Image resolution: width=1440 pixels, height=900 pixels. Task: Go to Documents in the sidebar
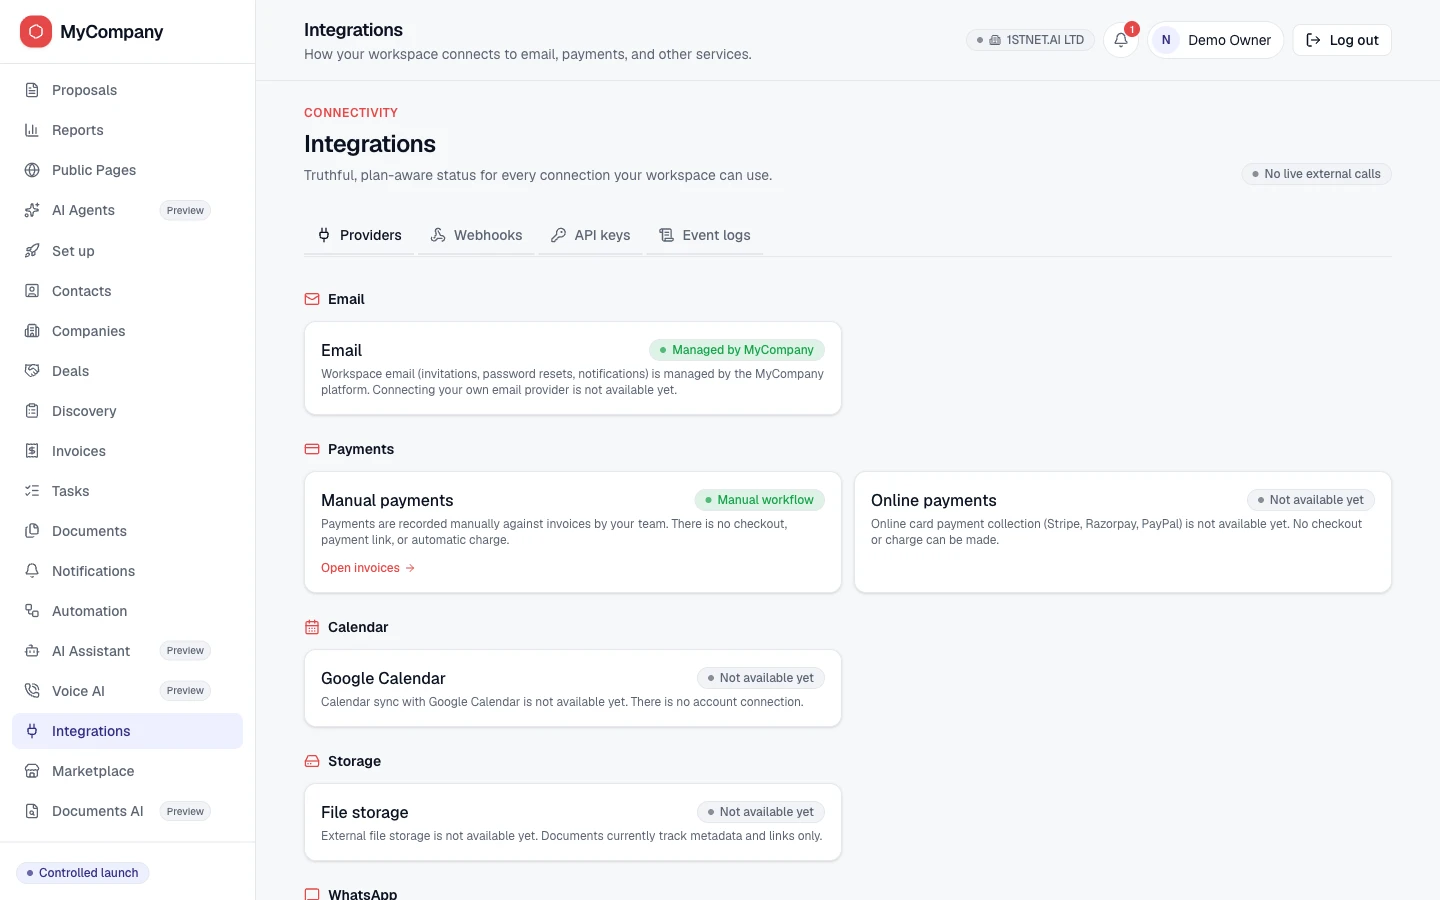127,531
